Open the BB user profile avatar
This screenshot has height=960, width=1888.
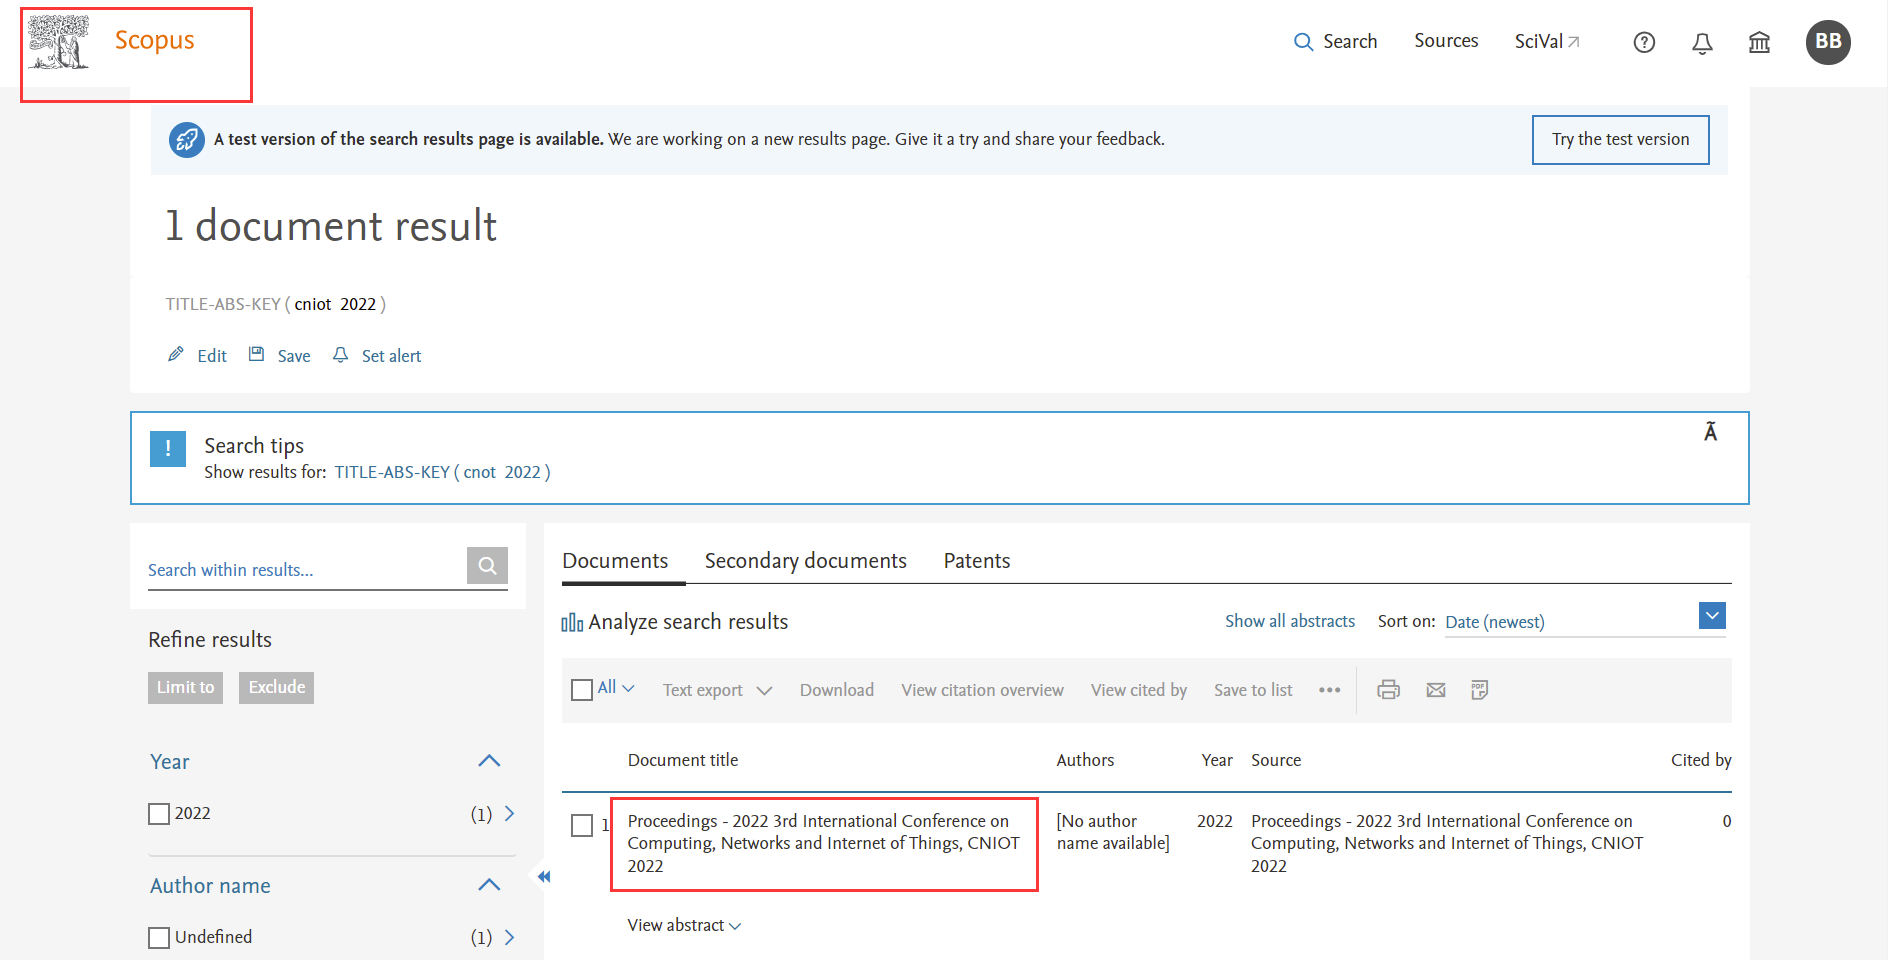tap(1828, 42)
